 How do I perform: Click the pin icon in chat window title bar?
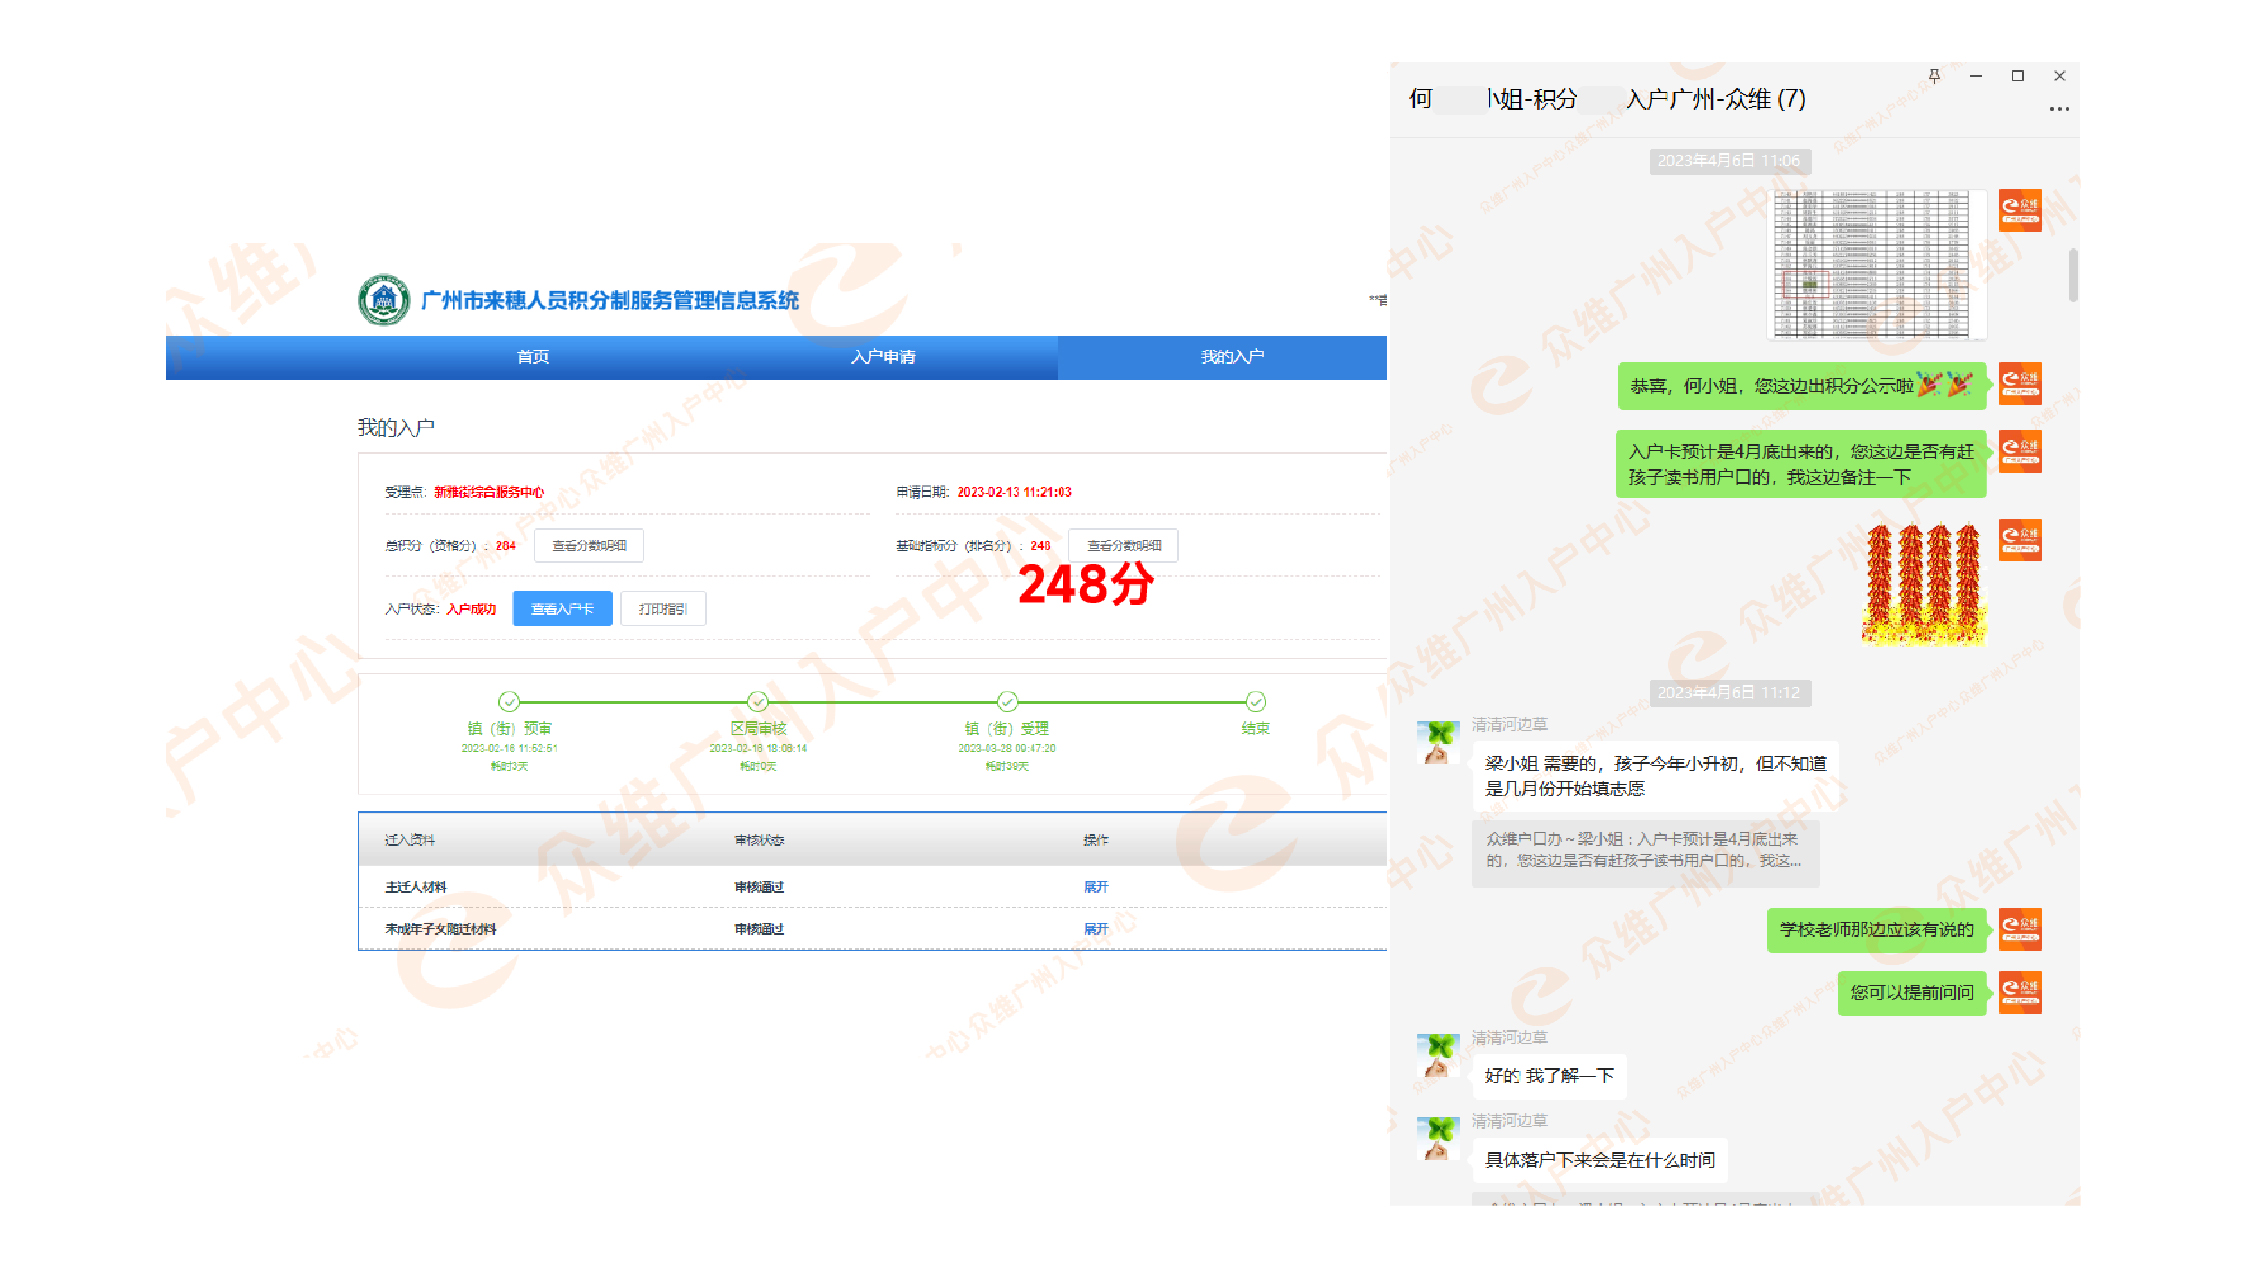pyautogui.click(x=1934, y=76)
